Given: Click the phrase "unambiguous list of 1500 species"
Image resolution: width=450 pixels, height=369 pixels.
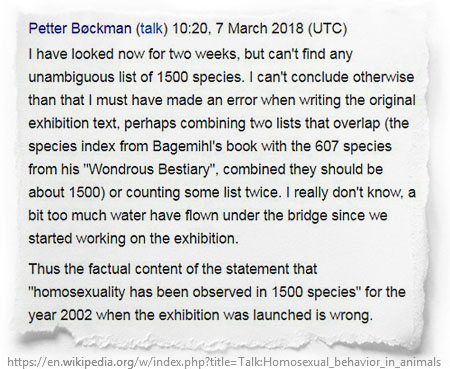Looking at the screenshot, I should click(x=135, y=77).
